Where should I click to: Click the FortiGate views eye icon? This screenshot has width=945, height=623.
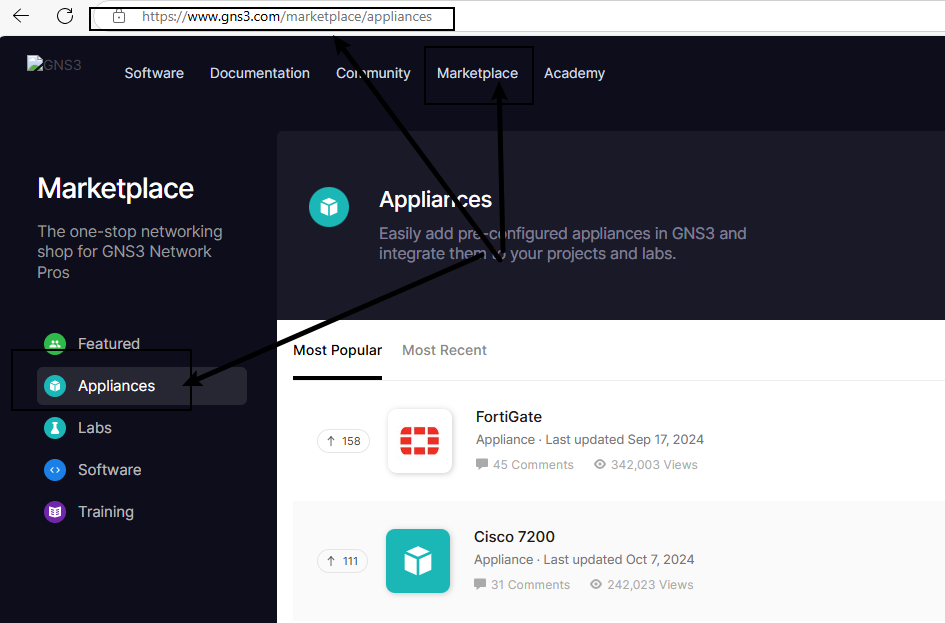click(600, 464)
